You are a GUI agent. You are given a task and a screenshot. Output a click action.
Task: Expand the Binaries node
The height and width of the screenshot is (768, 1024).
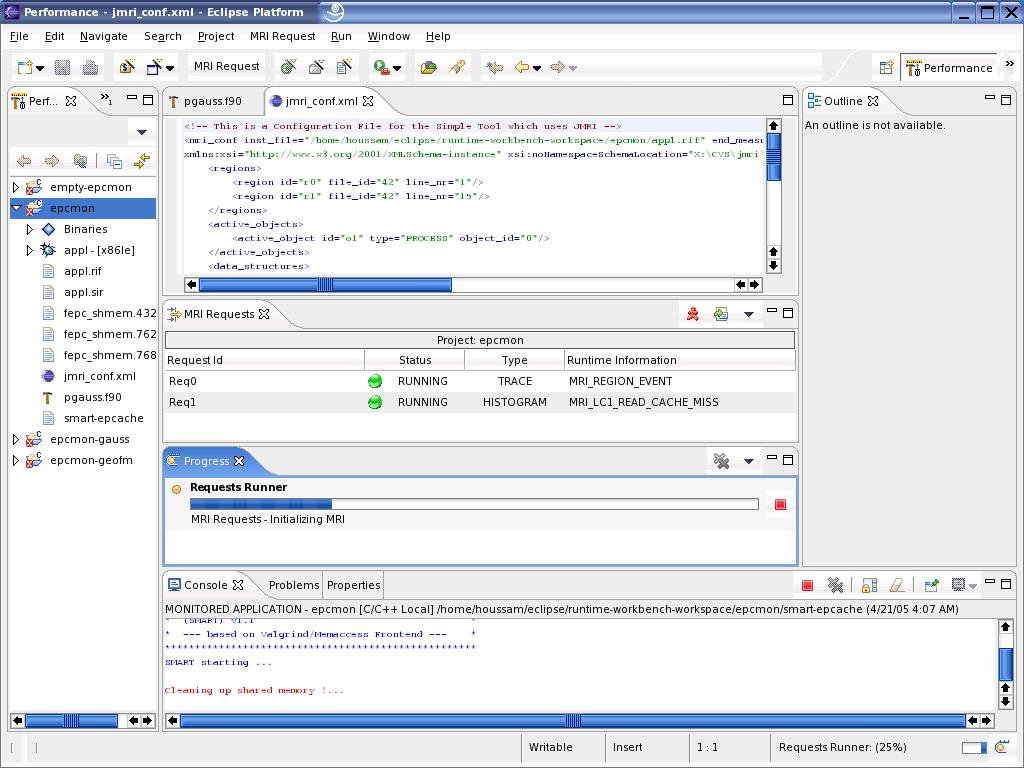(x=29, y=229)
